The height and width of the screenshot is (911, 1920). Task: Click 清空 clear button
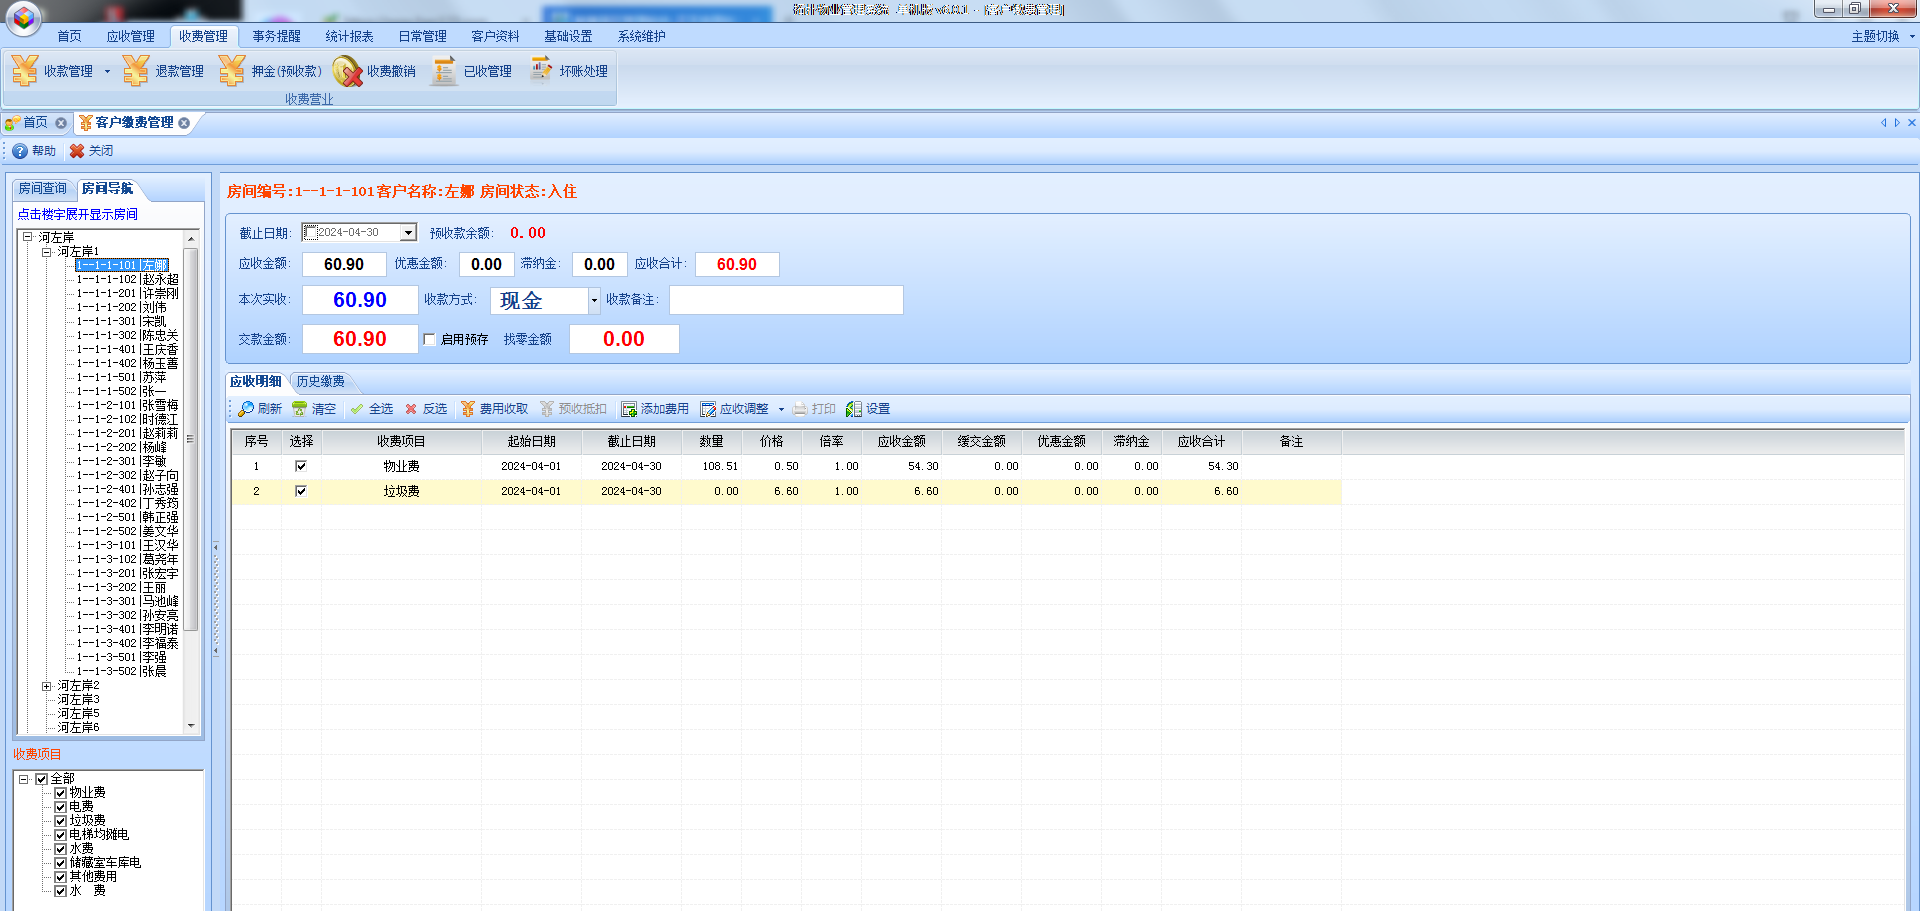tap(313, 409)
